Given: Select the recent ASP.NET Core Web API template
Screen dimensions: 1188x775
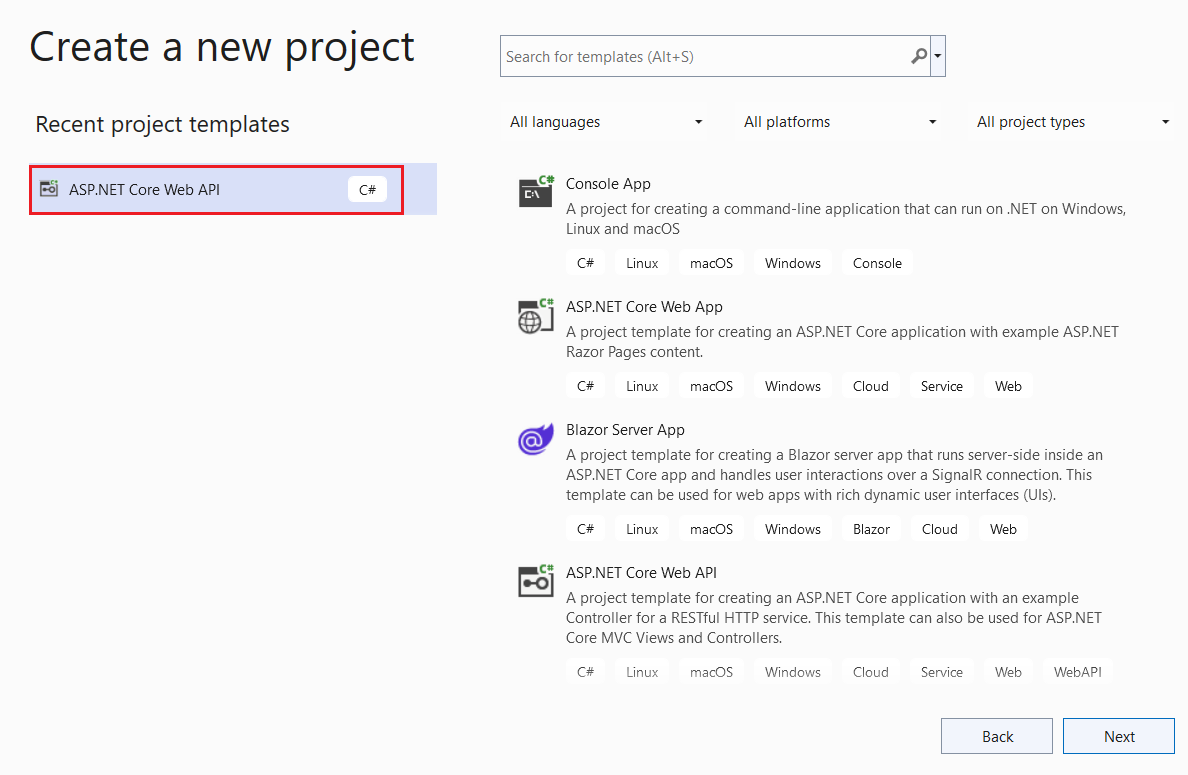Looking at the screenshot, I should point(200,188).
